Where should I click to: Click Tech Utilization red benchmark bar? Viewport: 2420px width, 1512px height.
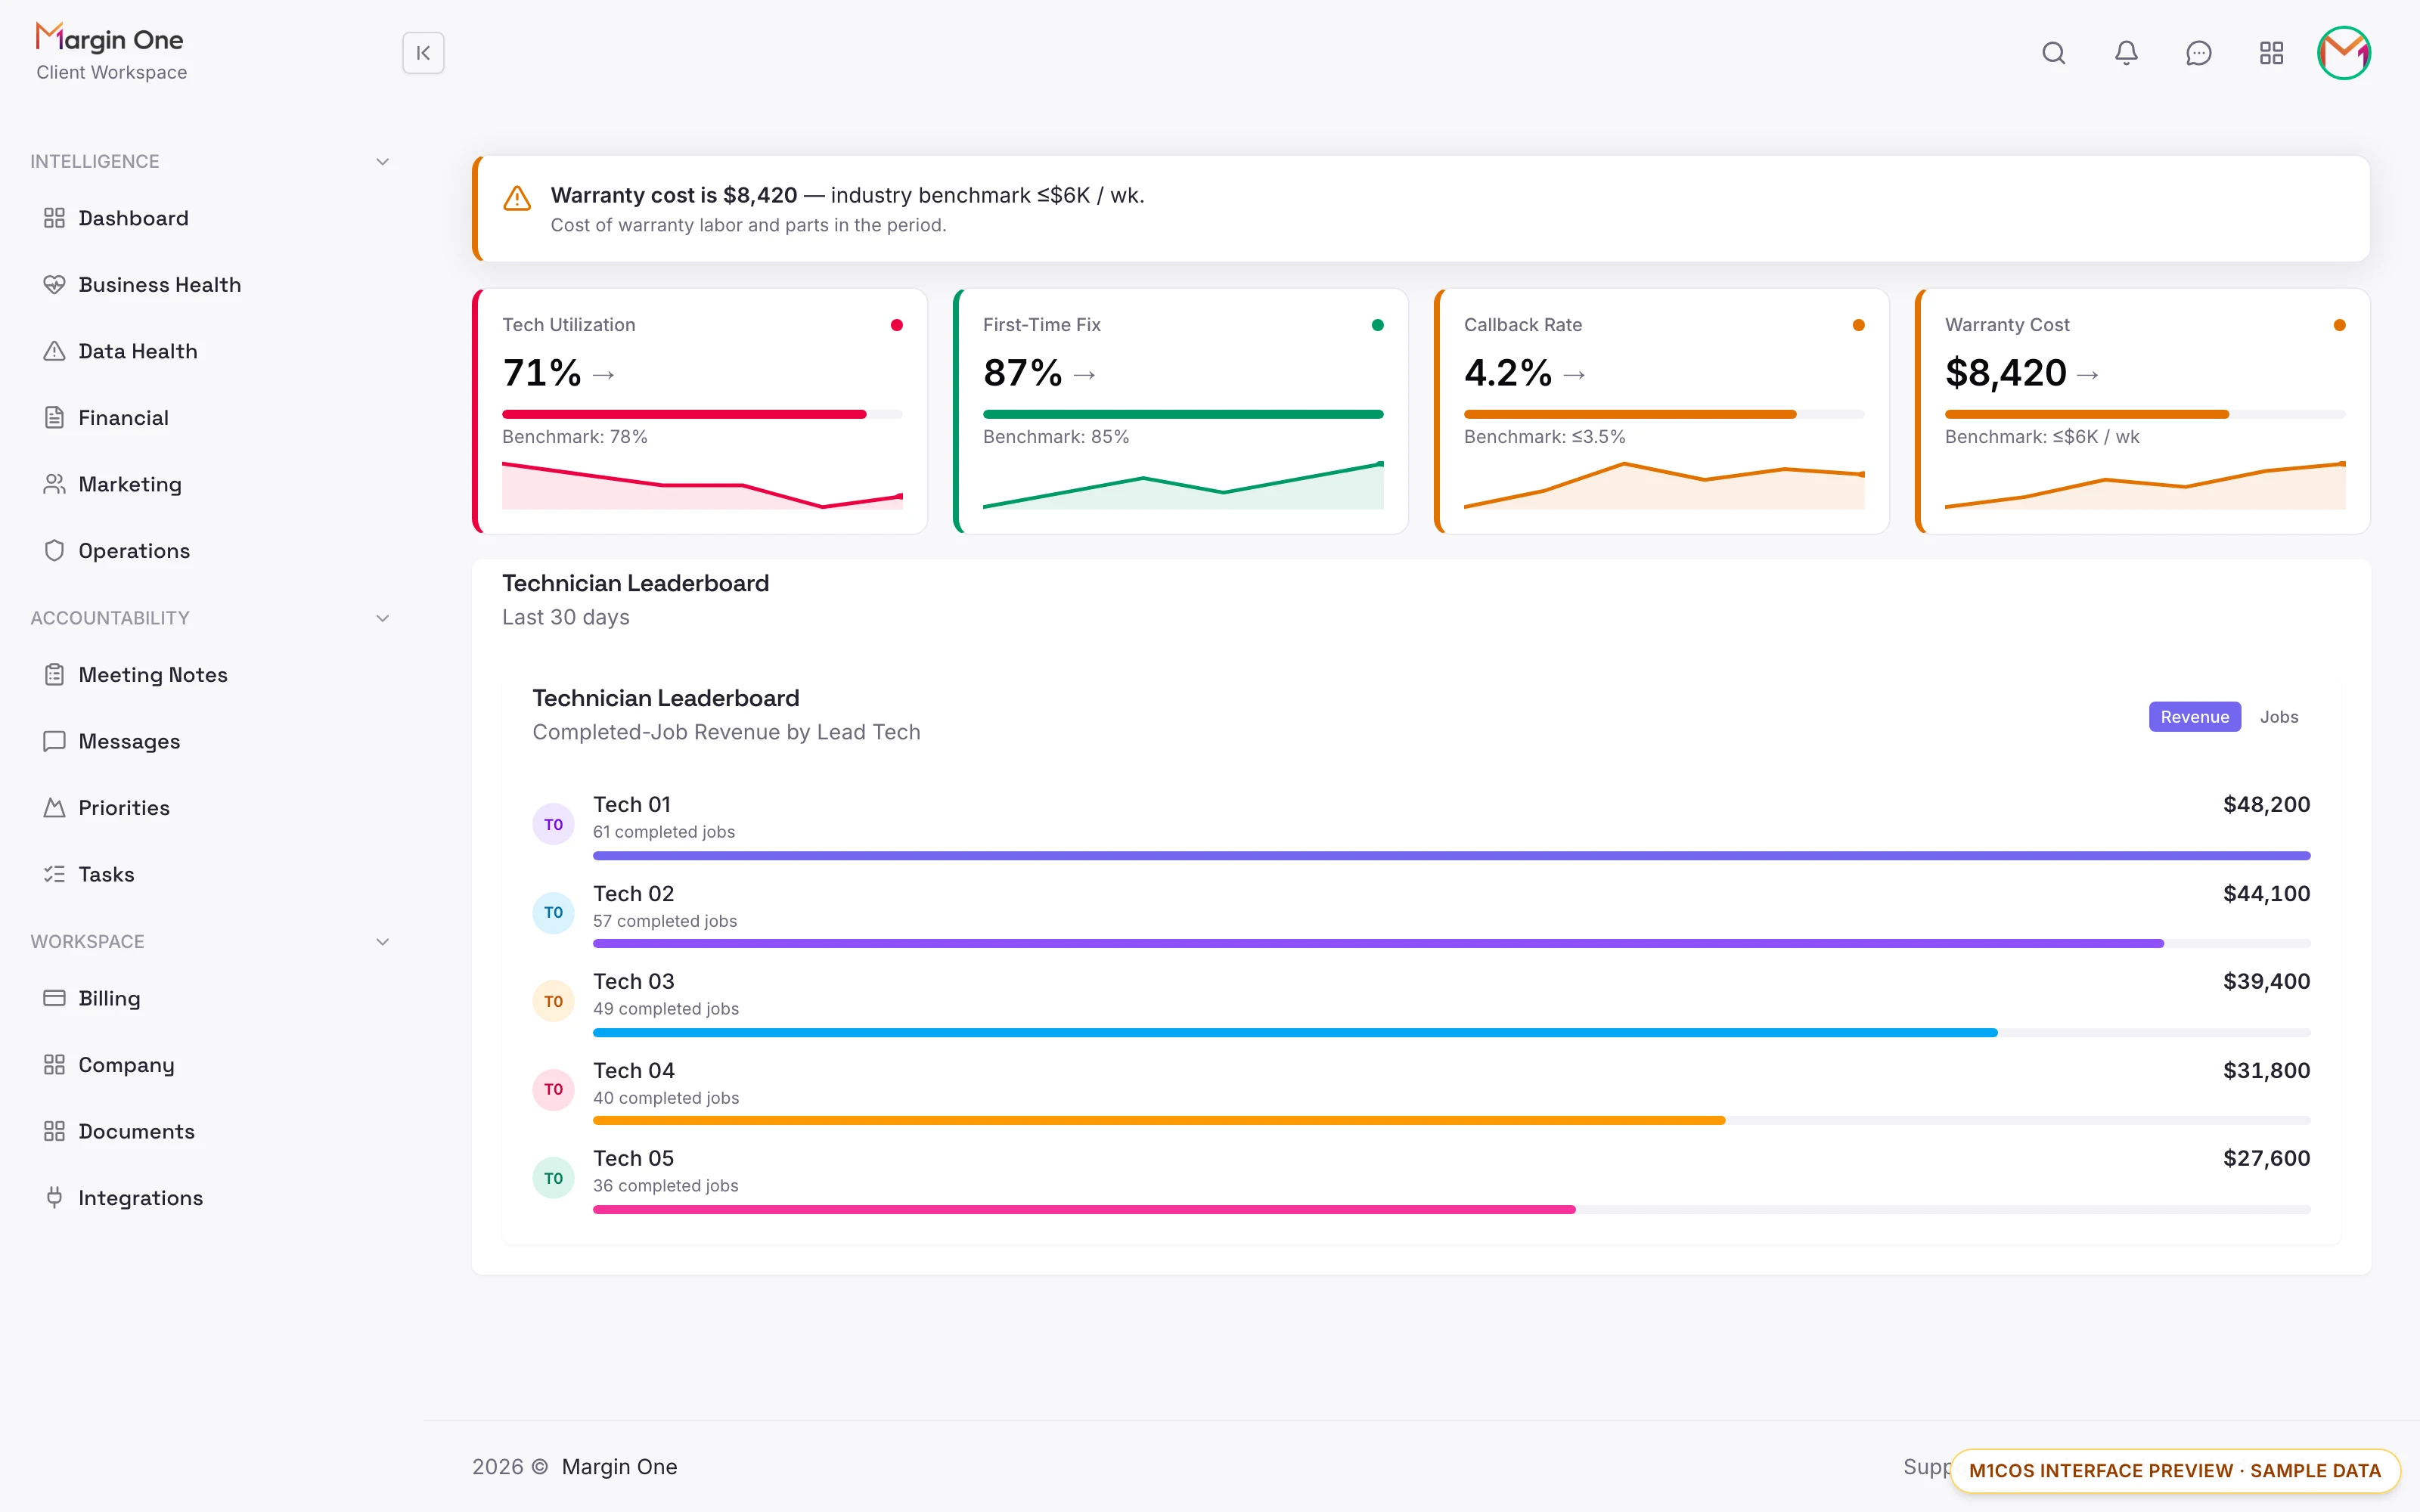pos(684,414)
